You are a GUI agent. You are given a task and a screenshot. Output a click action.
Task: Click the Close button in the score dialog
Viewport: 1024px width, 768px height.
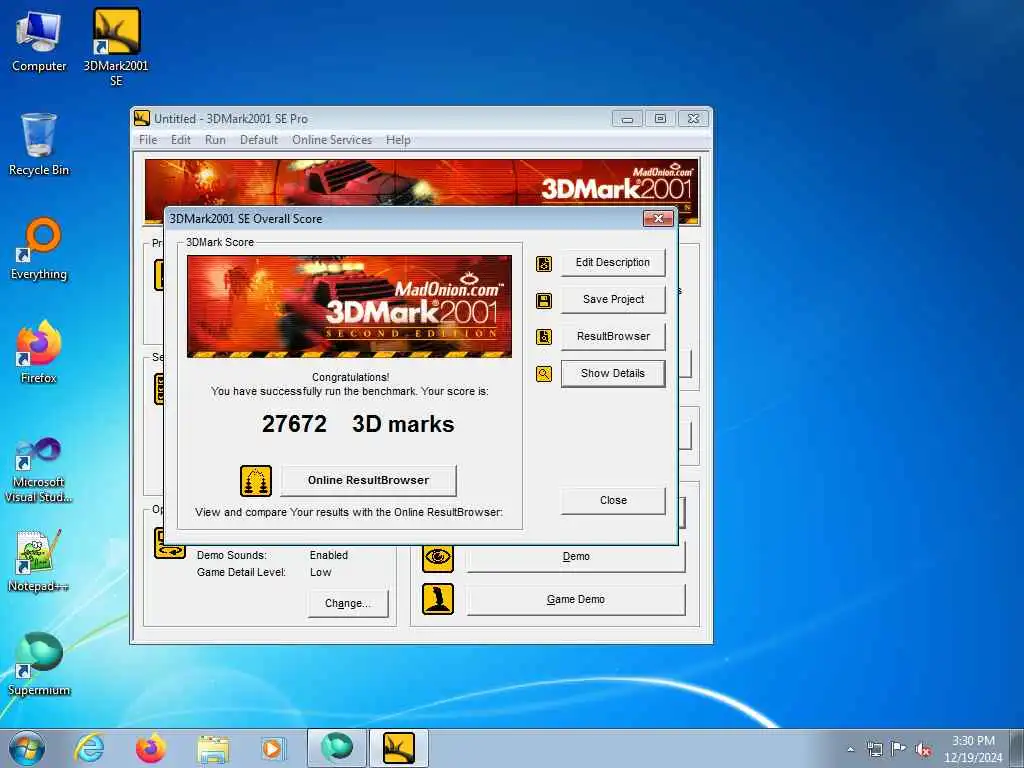pyautogui.click(x=613, y=500)
